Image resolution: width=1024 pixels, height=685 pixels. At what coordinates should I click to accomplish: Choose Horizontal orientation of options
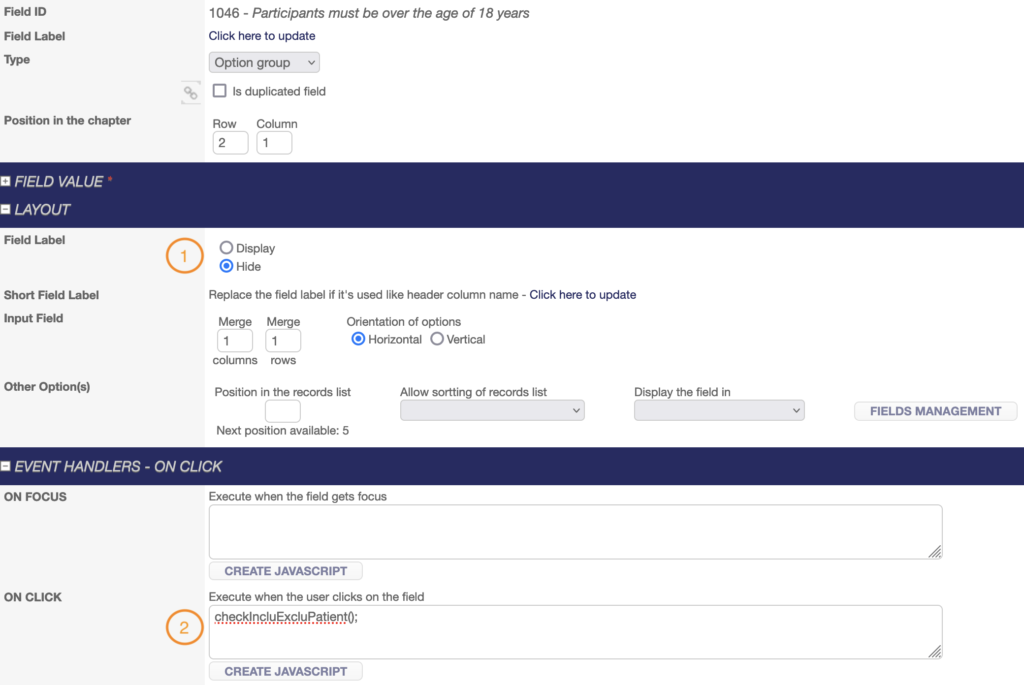coord(359,339)
